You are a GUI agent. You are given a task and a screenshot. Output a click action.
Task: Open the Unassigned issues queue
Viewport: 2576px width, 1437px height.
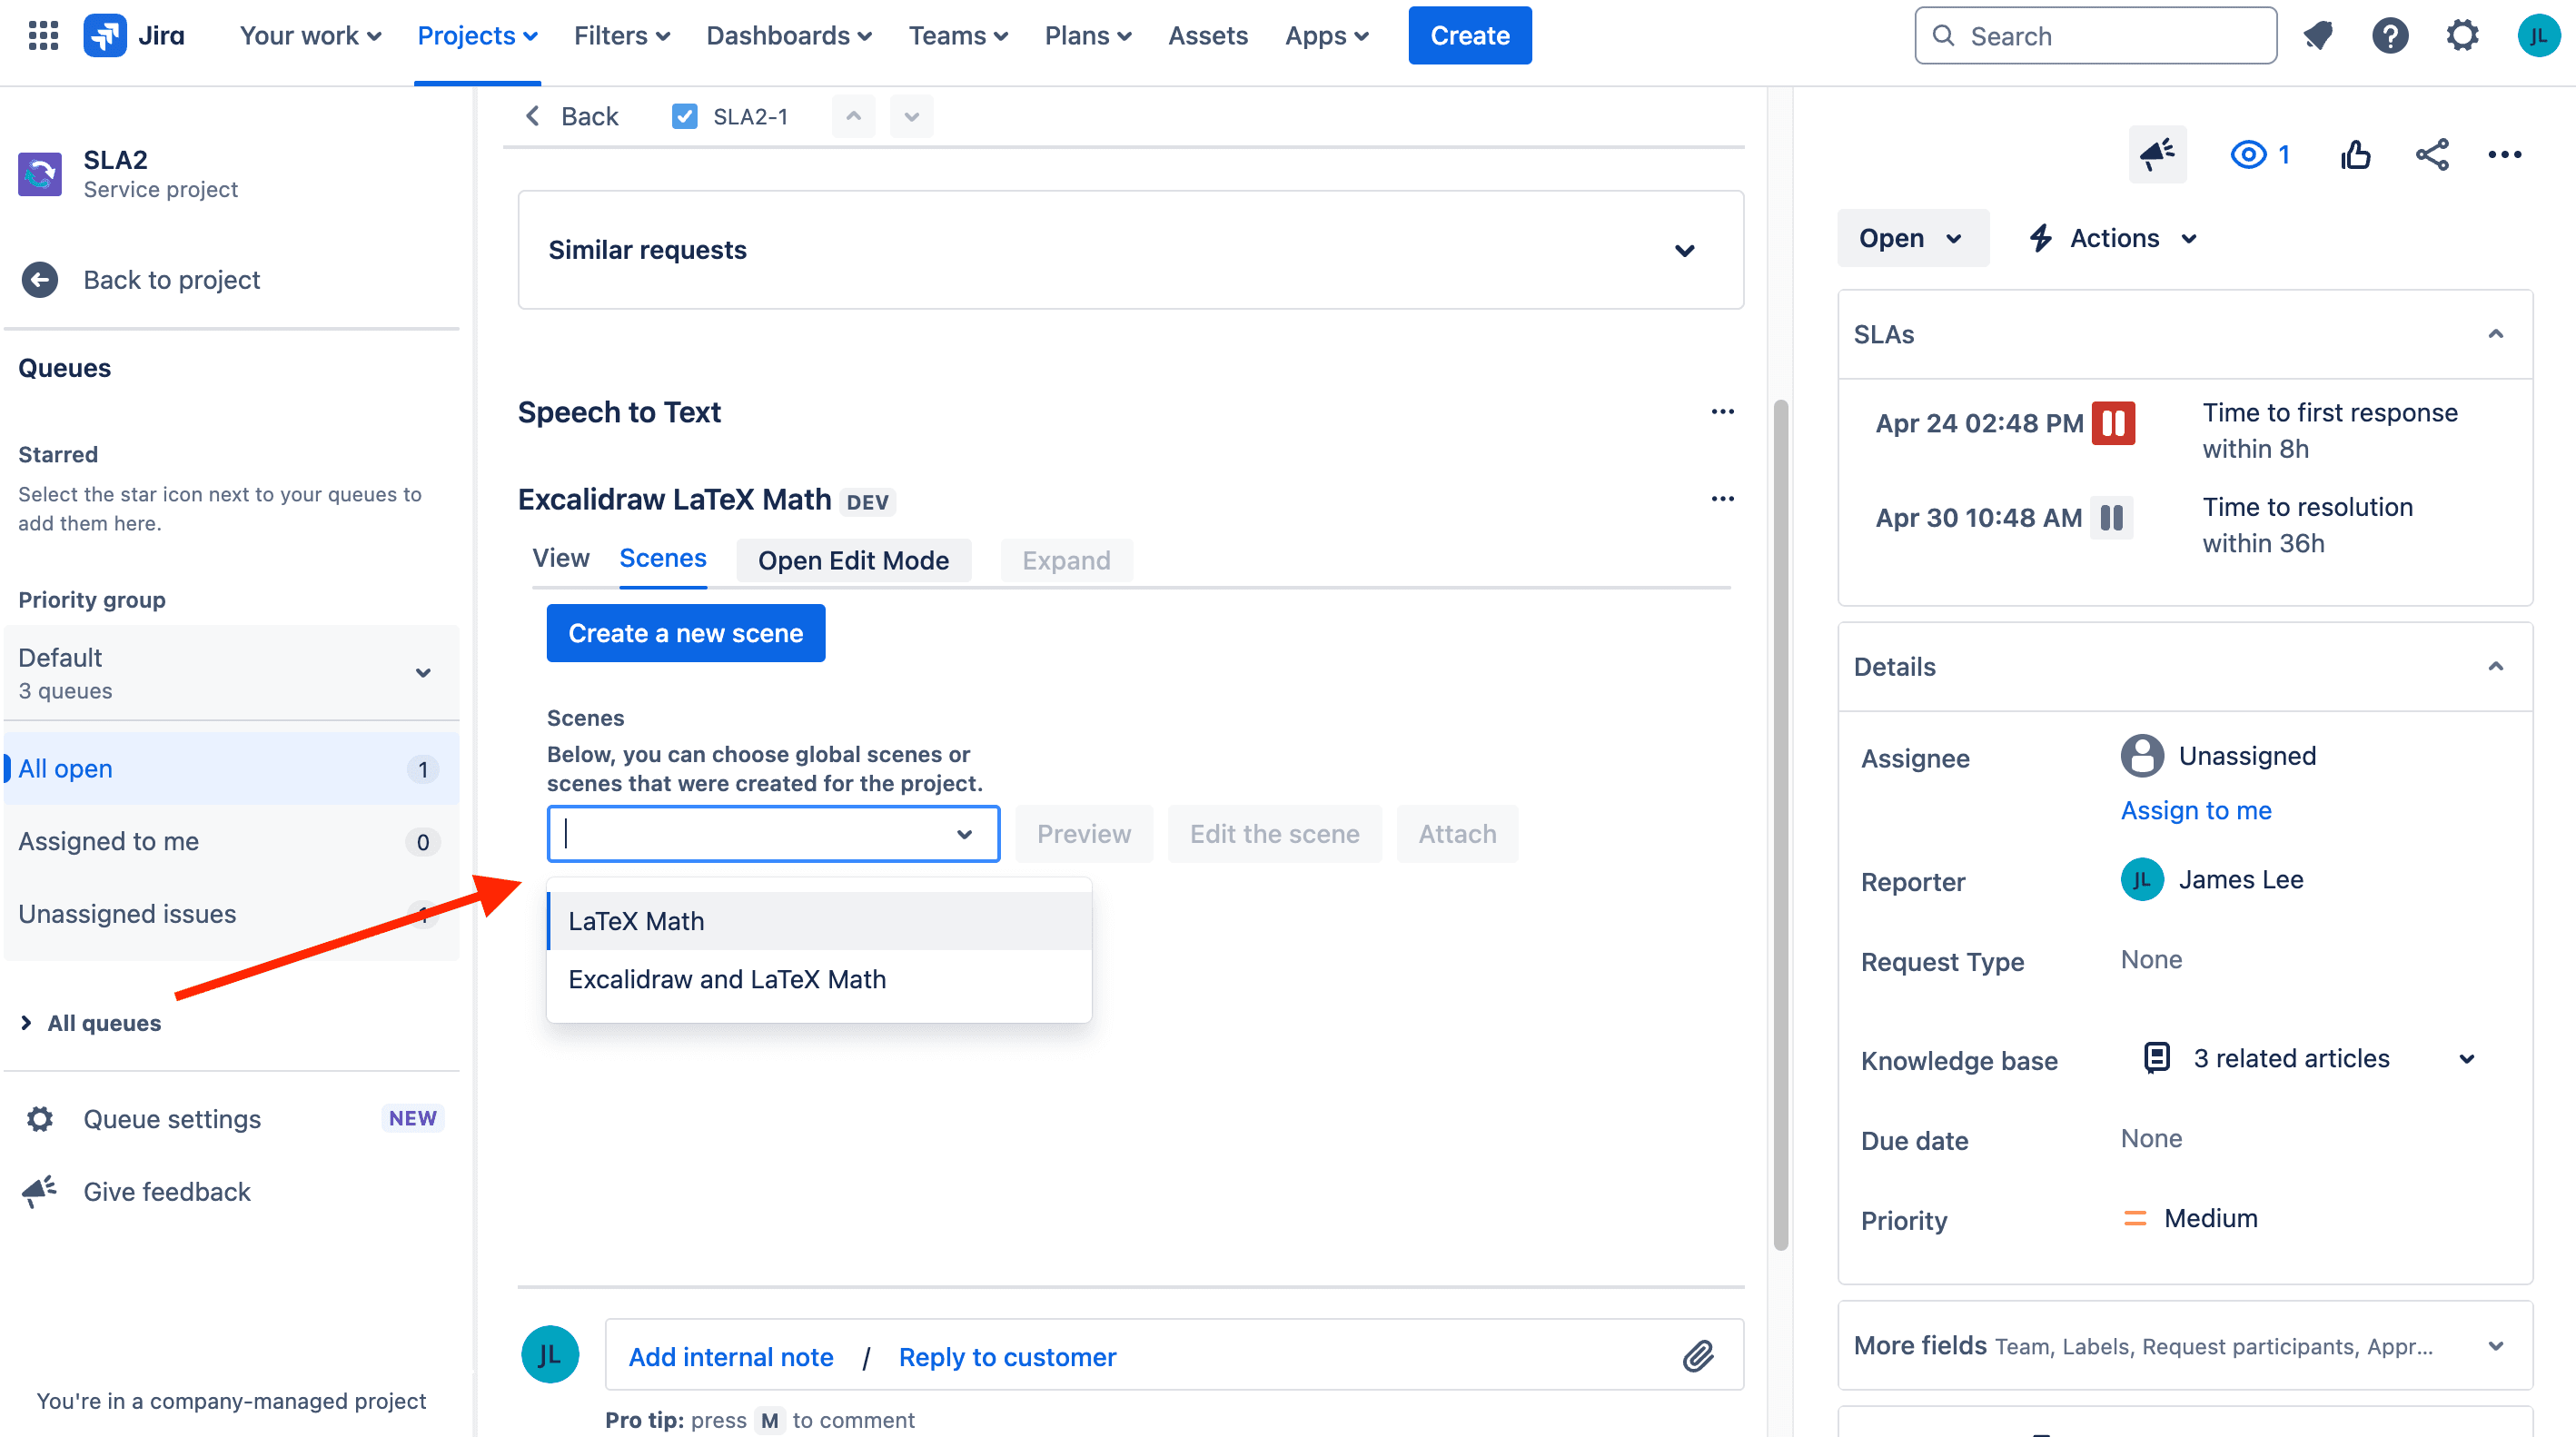pos(231,914)
